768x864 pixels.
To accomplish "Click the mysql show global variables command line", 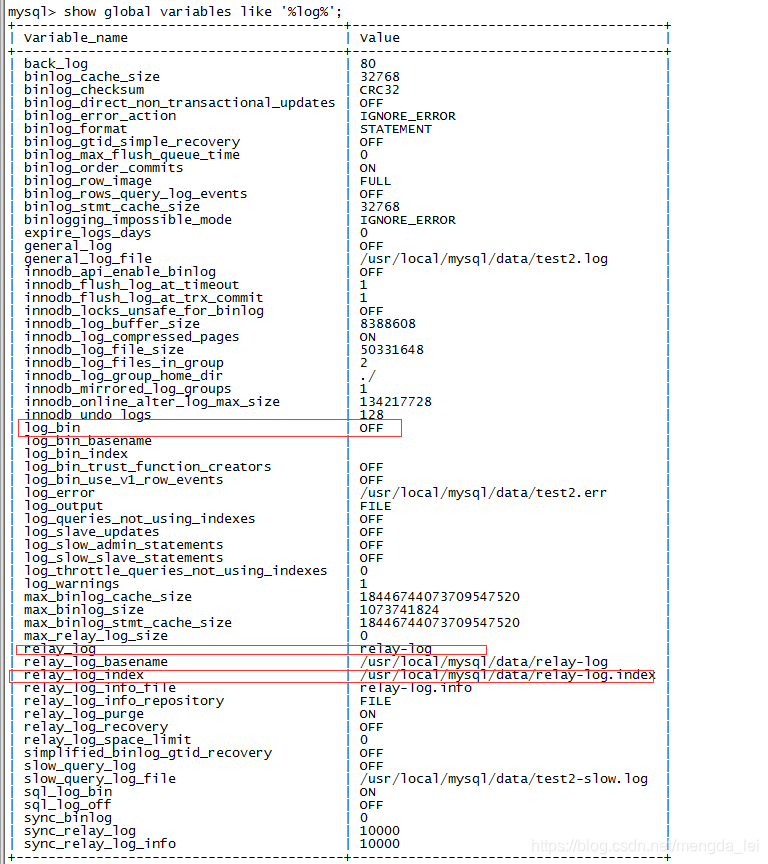I will [x=175, y=12].
